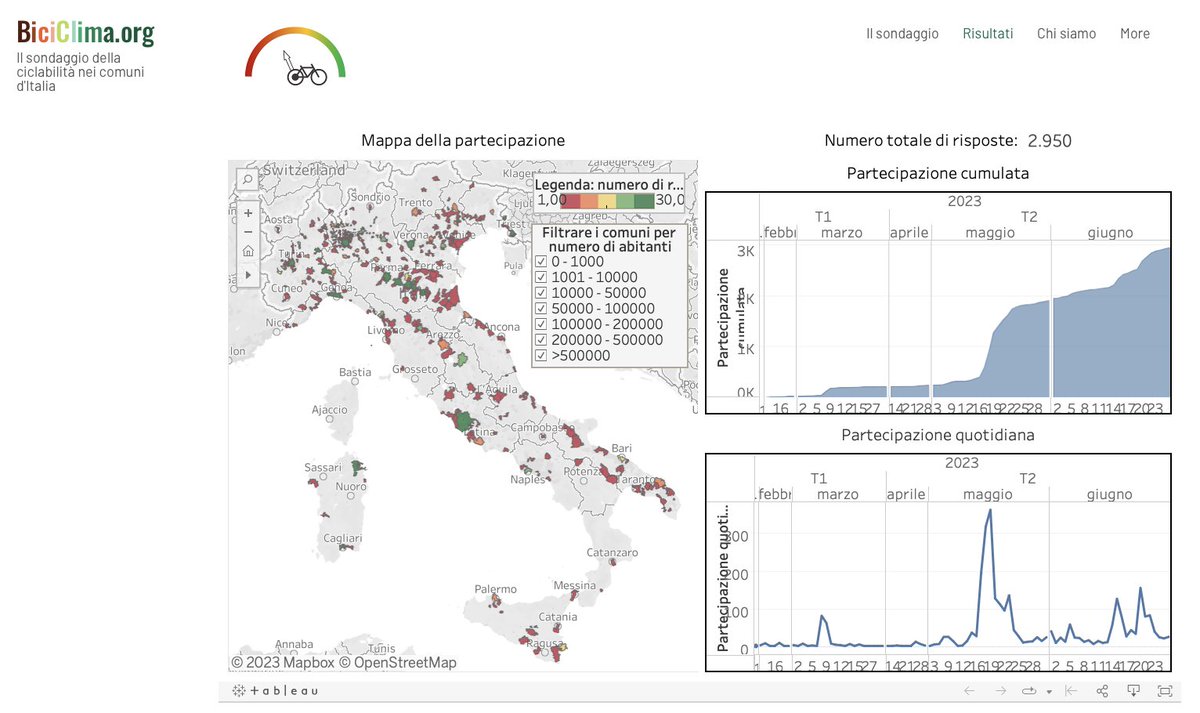
Task: Open the Risultati menu item
Action: pyautogui.click(x=988, y=33)
